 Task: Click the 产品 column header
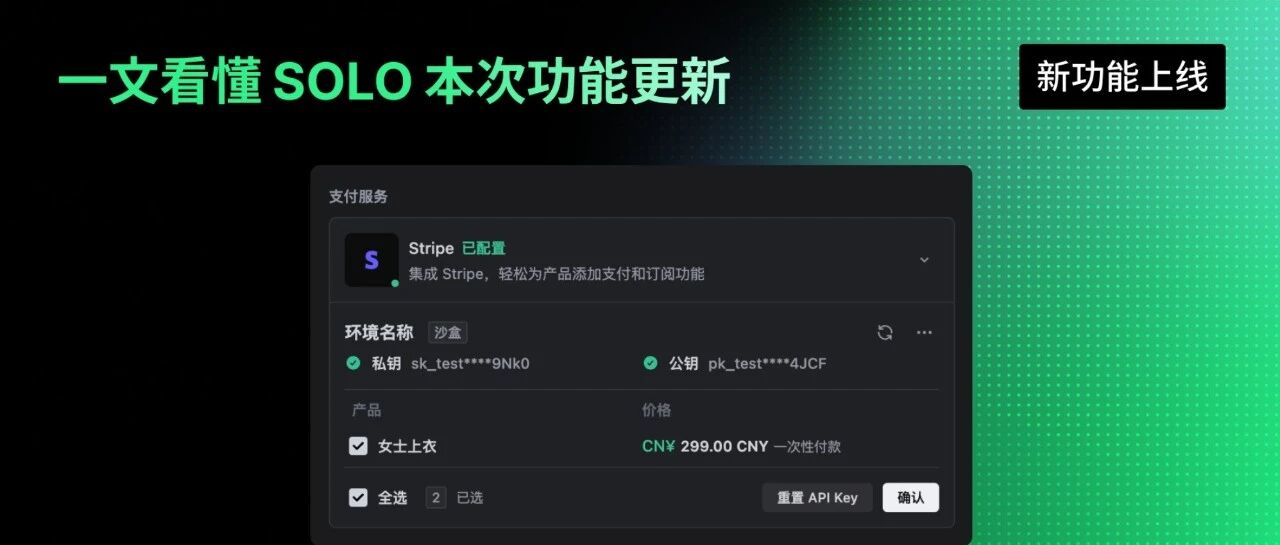pyautogui.click(x=366, y=410)
